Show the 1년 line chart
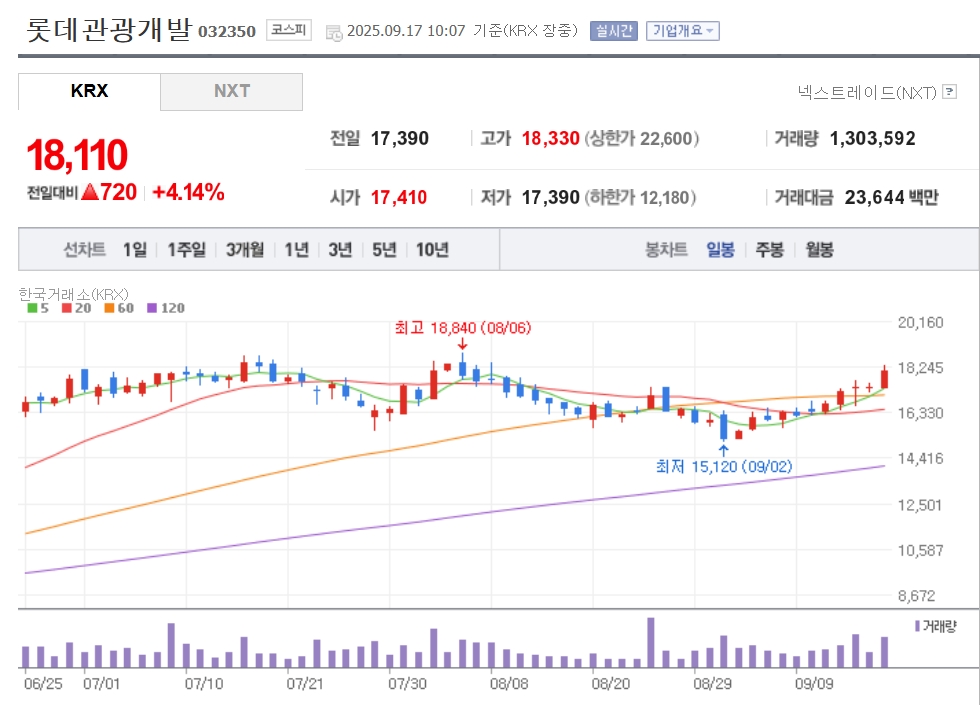980x705 pixels. [x=297, y=250]
